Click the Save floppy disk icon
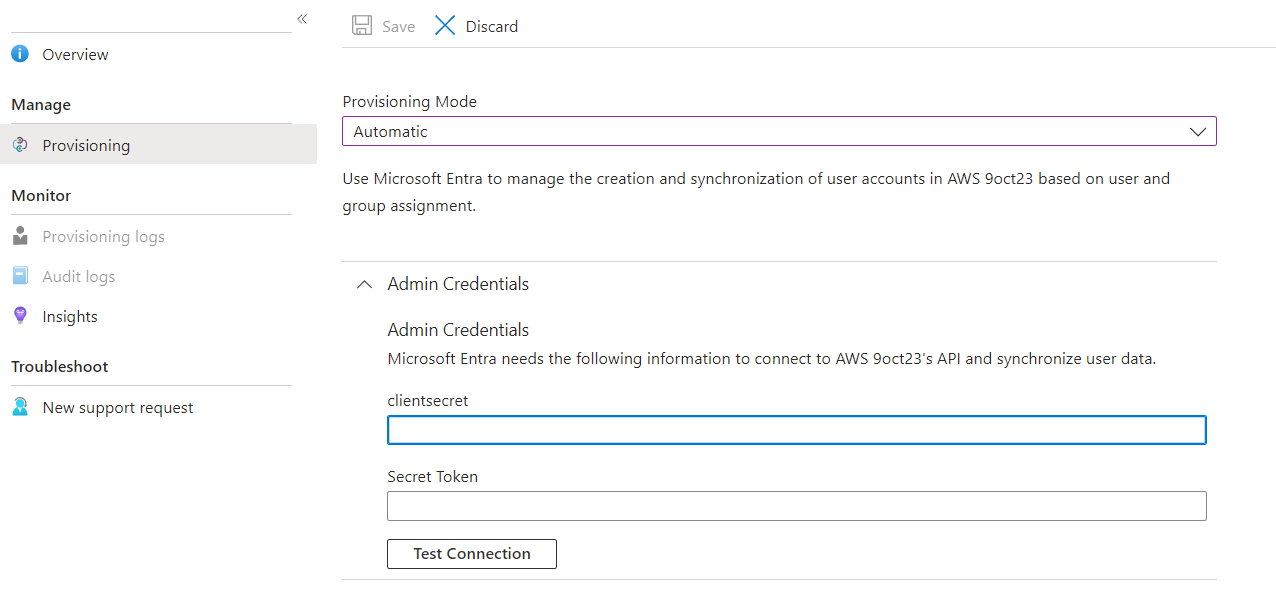1276x599 pixels. pos(362,26)
